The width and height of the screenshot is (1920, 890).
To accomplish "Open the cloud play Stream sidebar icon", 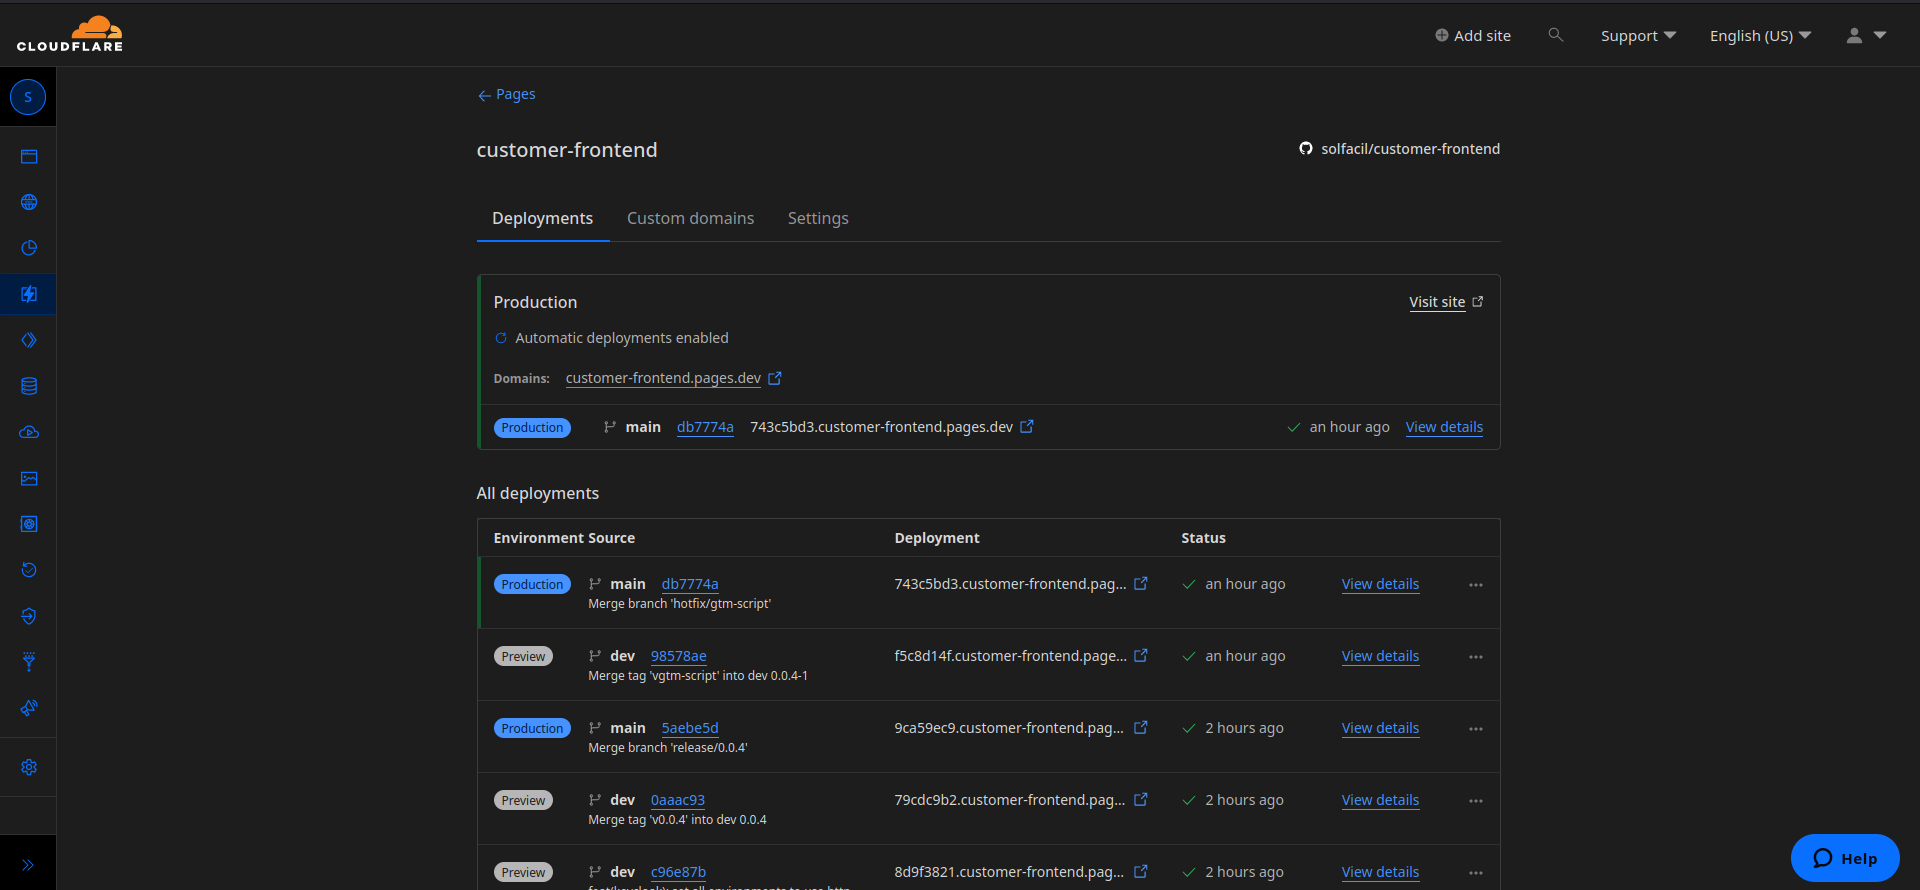I will (29, 432).
